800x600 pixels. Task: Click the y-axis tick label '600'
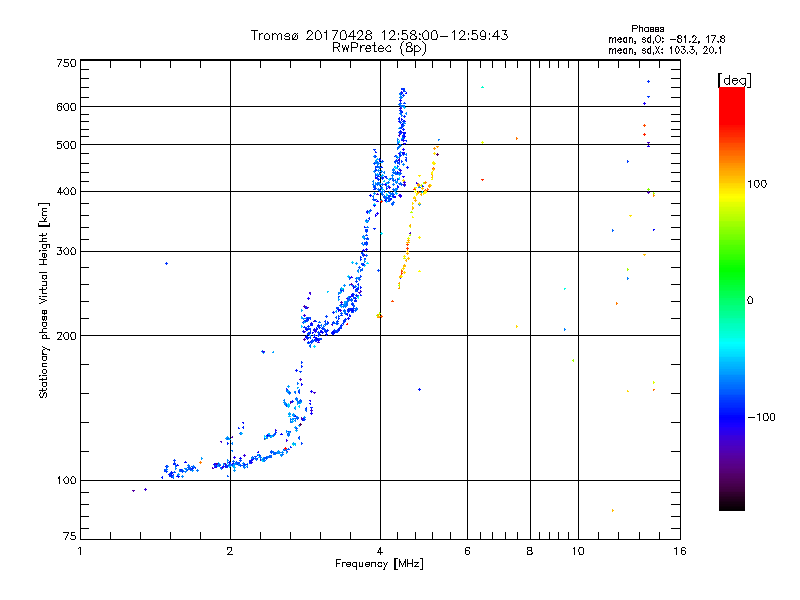[66, 107]
